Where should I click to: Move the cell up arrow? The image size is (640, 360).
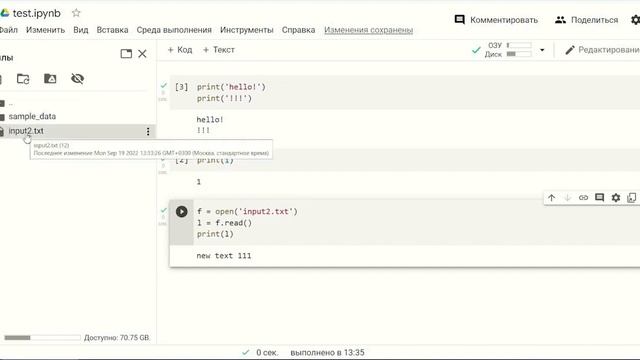pos(551,198)
